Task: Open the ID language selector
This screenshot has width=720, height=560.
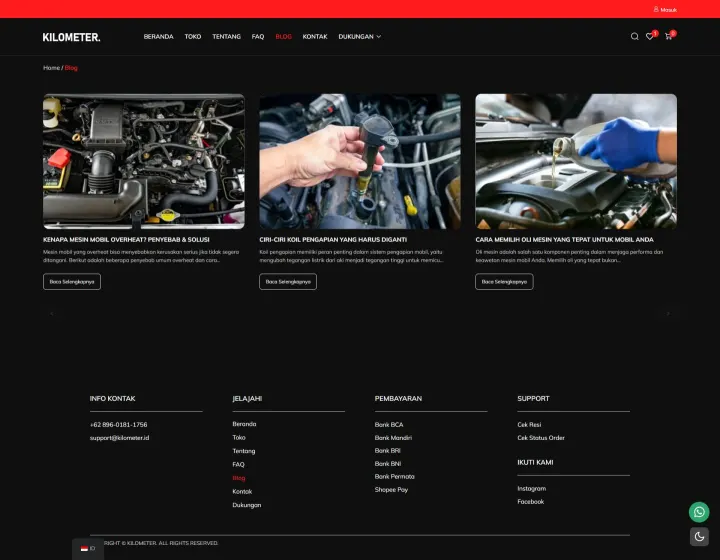Action: (88, 549)
